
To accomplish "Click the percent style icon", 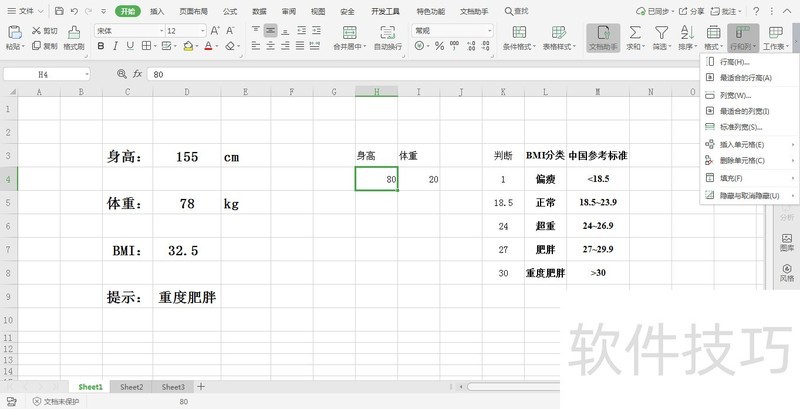I will click(439, 46).
